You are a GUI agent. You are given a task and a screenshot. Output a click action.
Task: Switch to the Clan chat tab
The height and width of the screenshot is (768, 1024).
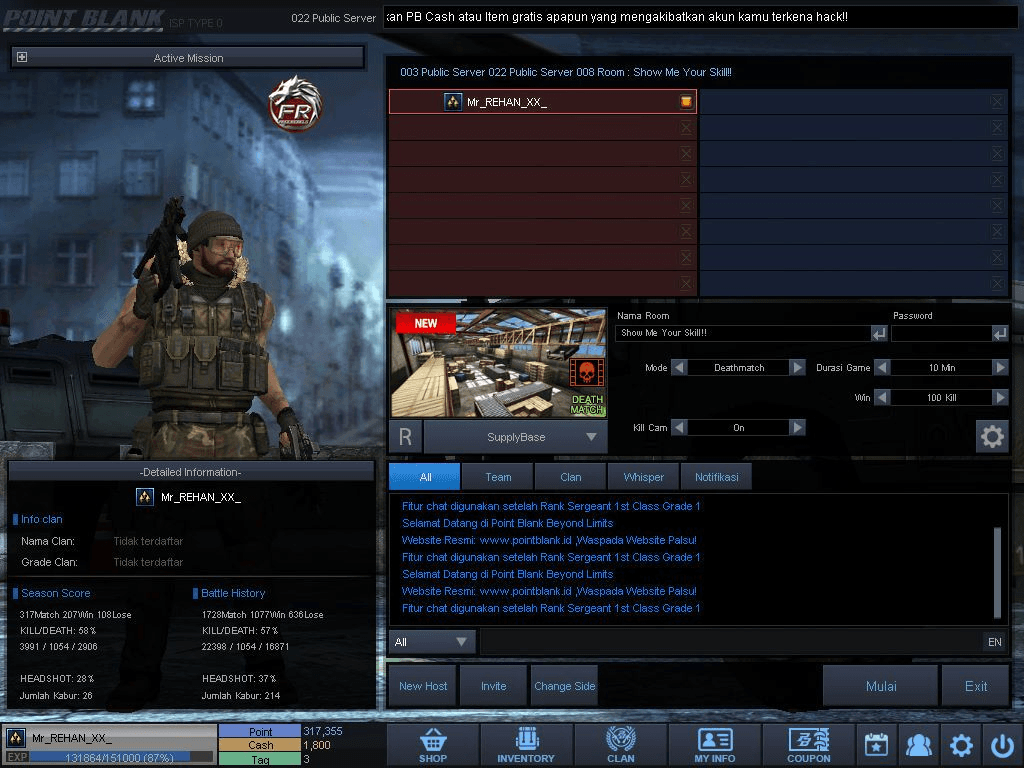(x=570, y=477)
